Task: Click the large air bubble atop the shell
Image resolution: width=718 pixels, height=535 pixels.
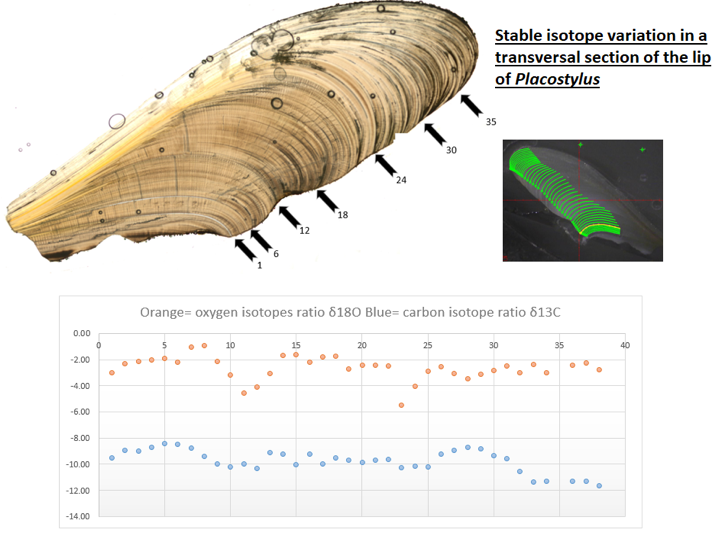Action: coord(281,40)
